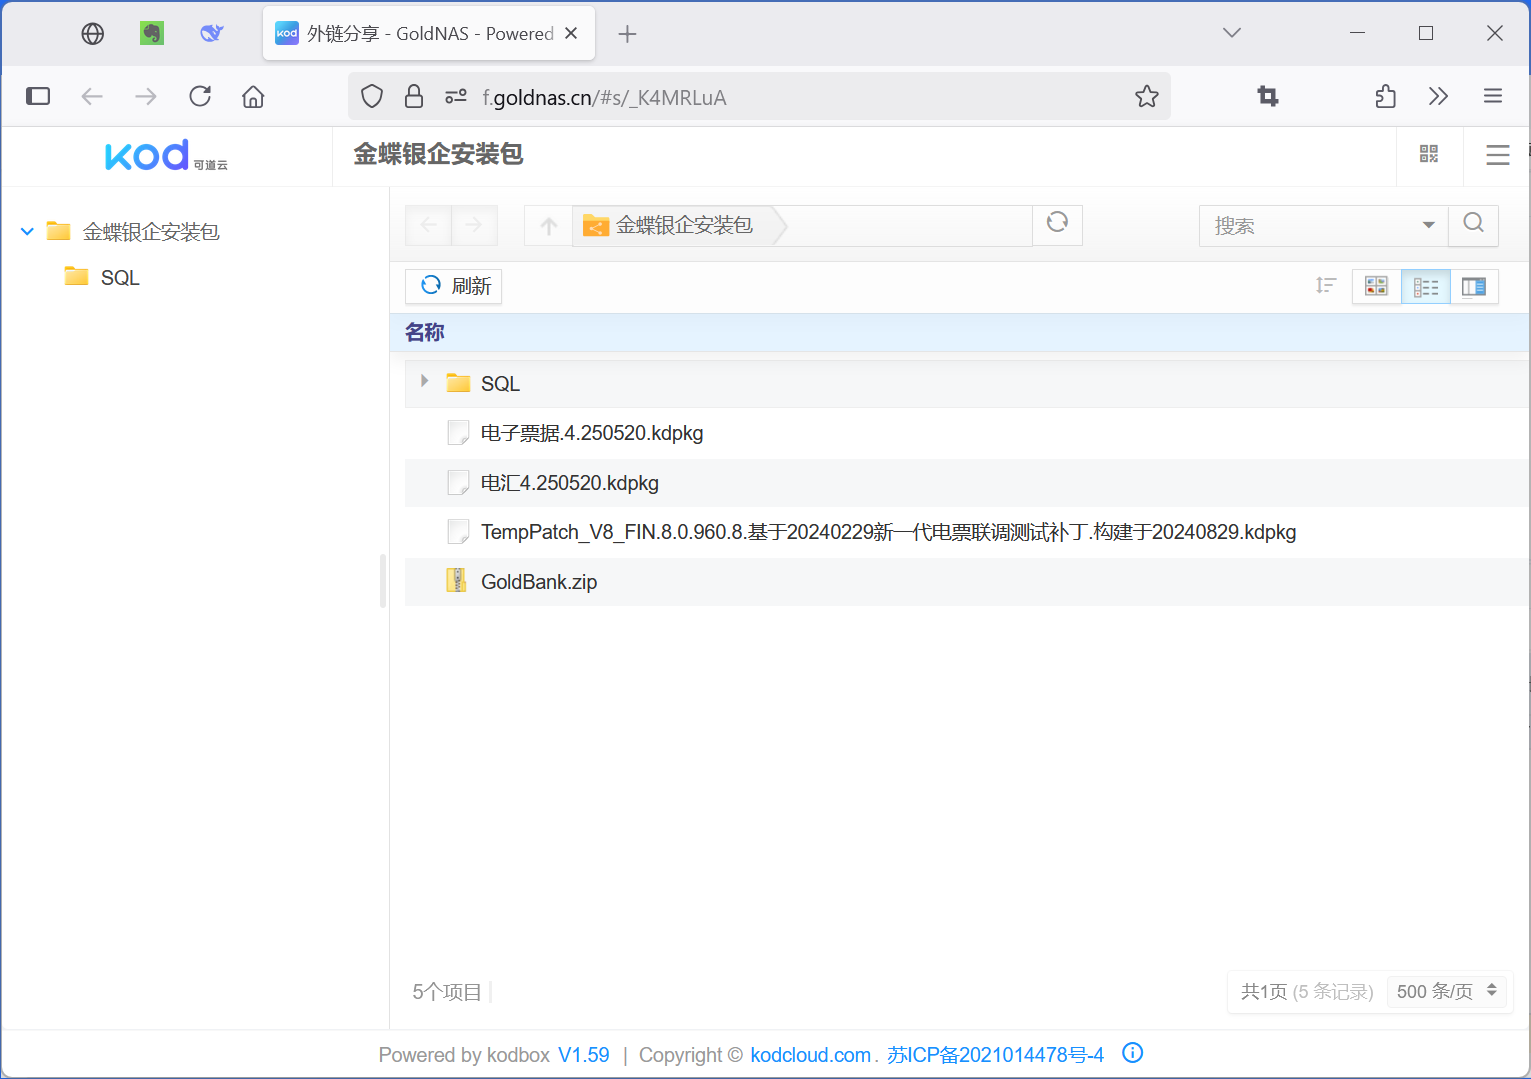Image resolution: width=1531 pixels, height=1079 pixels.
Task: Select file 电子票据.4.250520.kdpkg
Action: click(x=967, y=433)
